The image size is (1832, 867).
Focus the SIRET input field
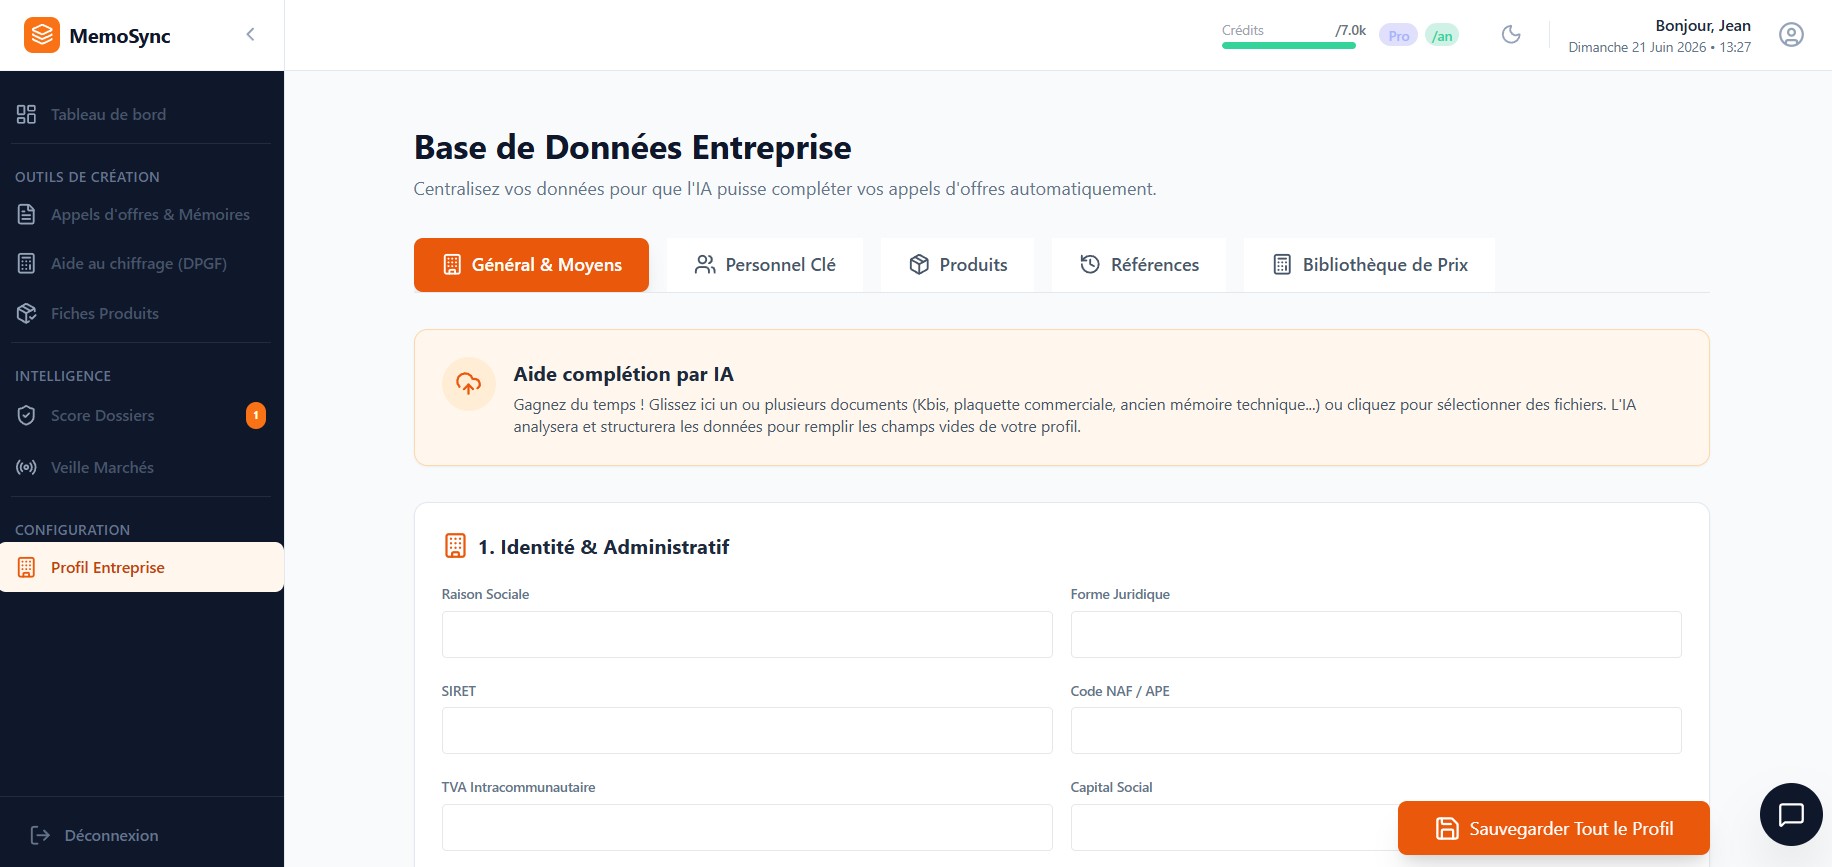[747, 730]
